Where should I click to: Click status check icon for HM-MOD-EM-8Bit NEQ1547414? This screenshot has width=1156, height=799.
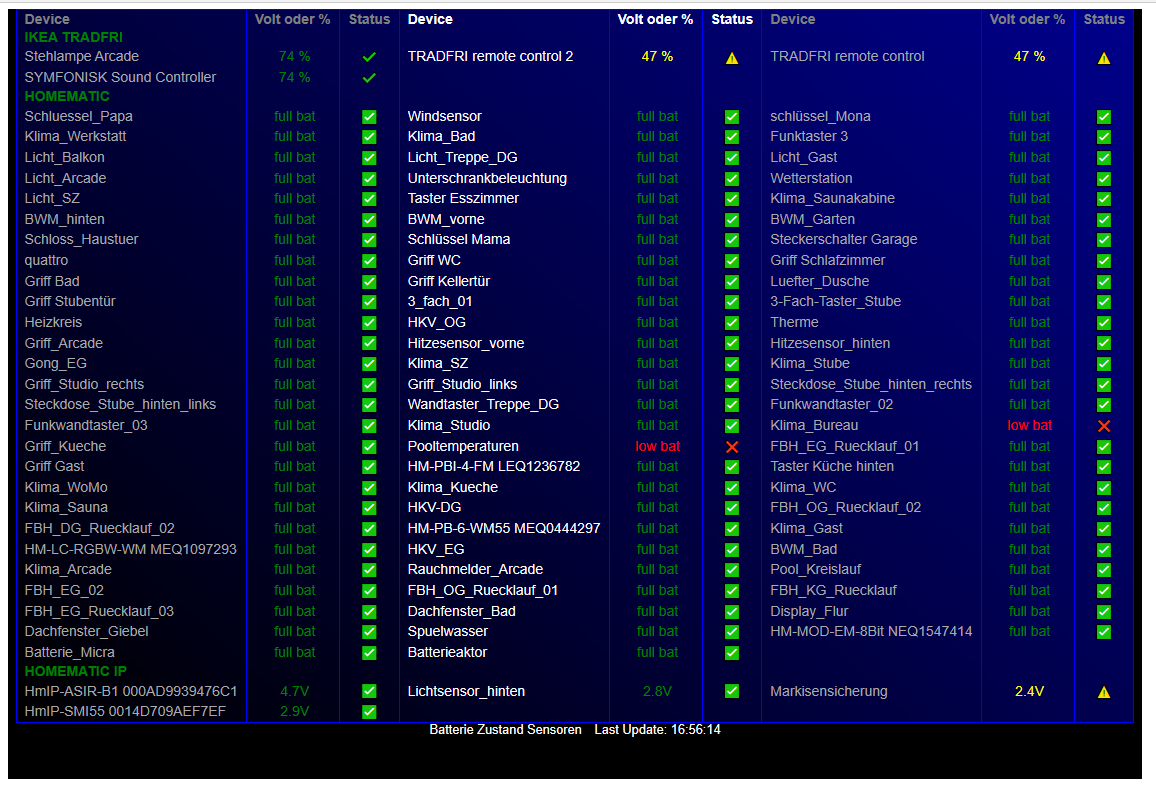point(1104,632)
